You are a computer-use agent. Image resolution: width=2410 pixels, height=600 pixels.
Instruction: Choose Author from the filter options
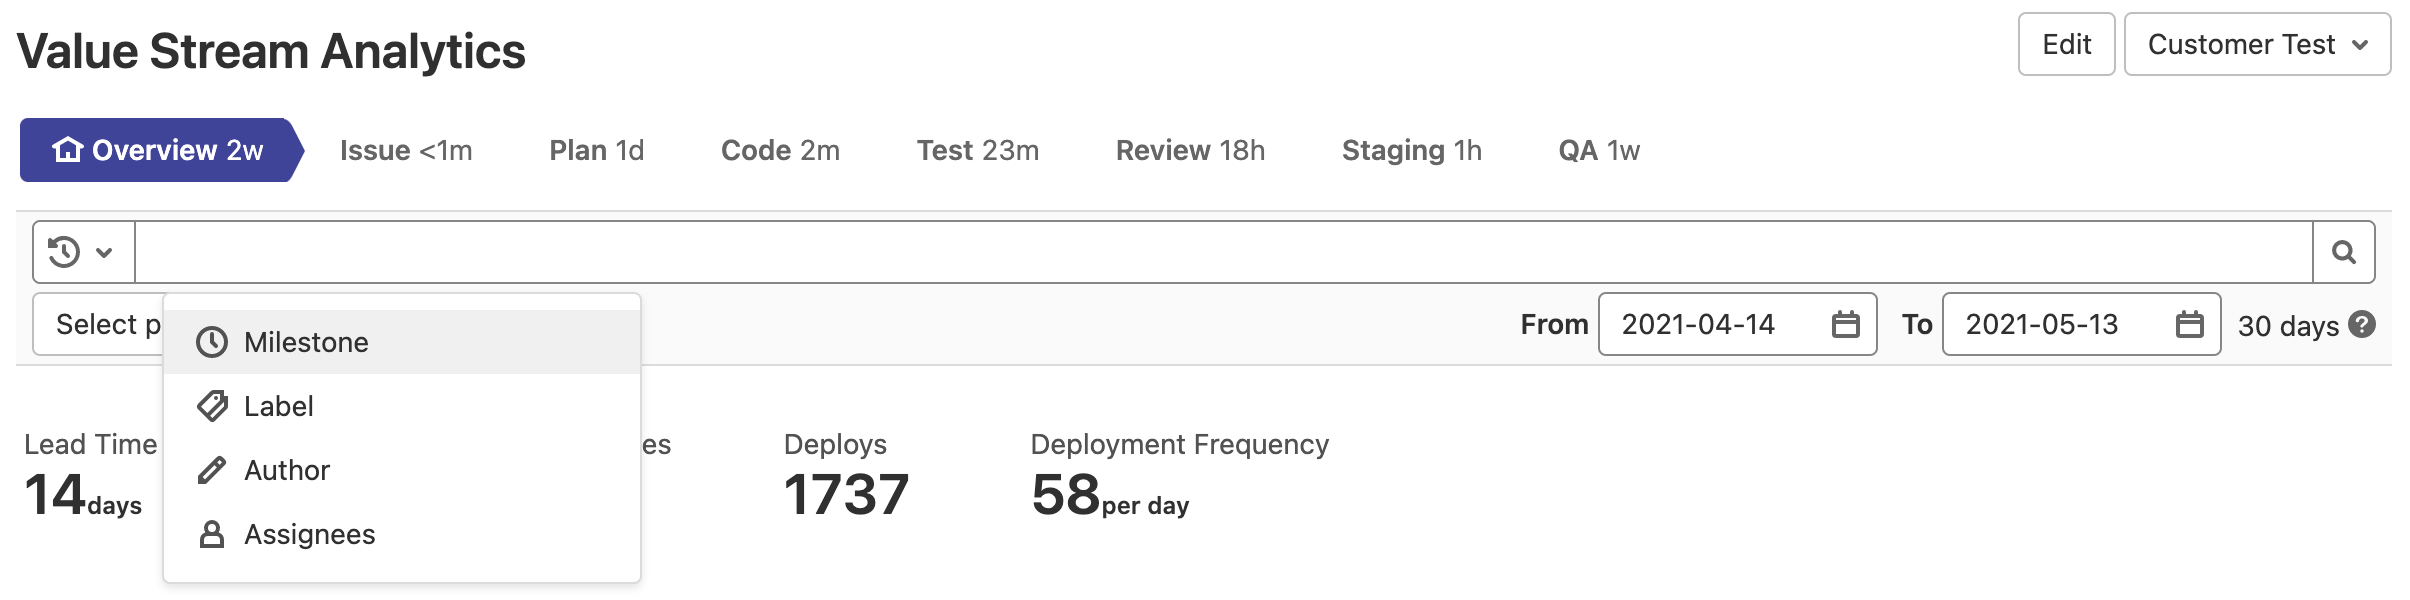pyautogui.click(x=287, y=469)
